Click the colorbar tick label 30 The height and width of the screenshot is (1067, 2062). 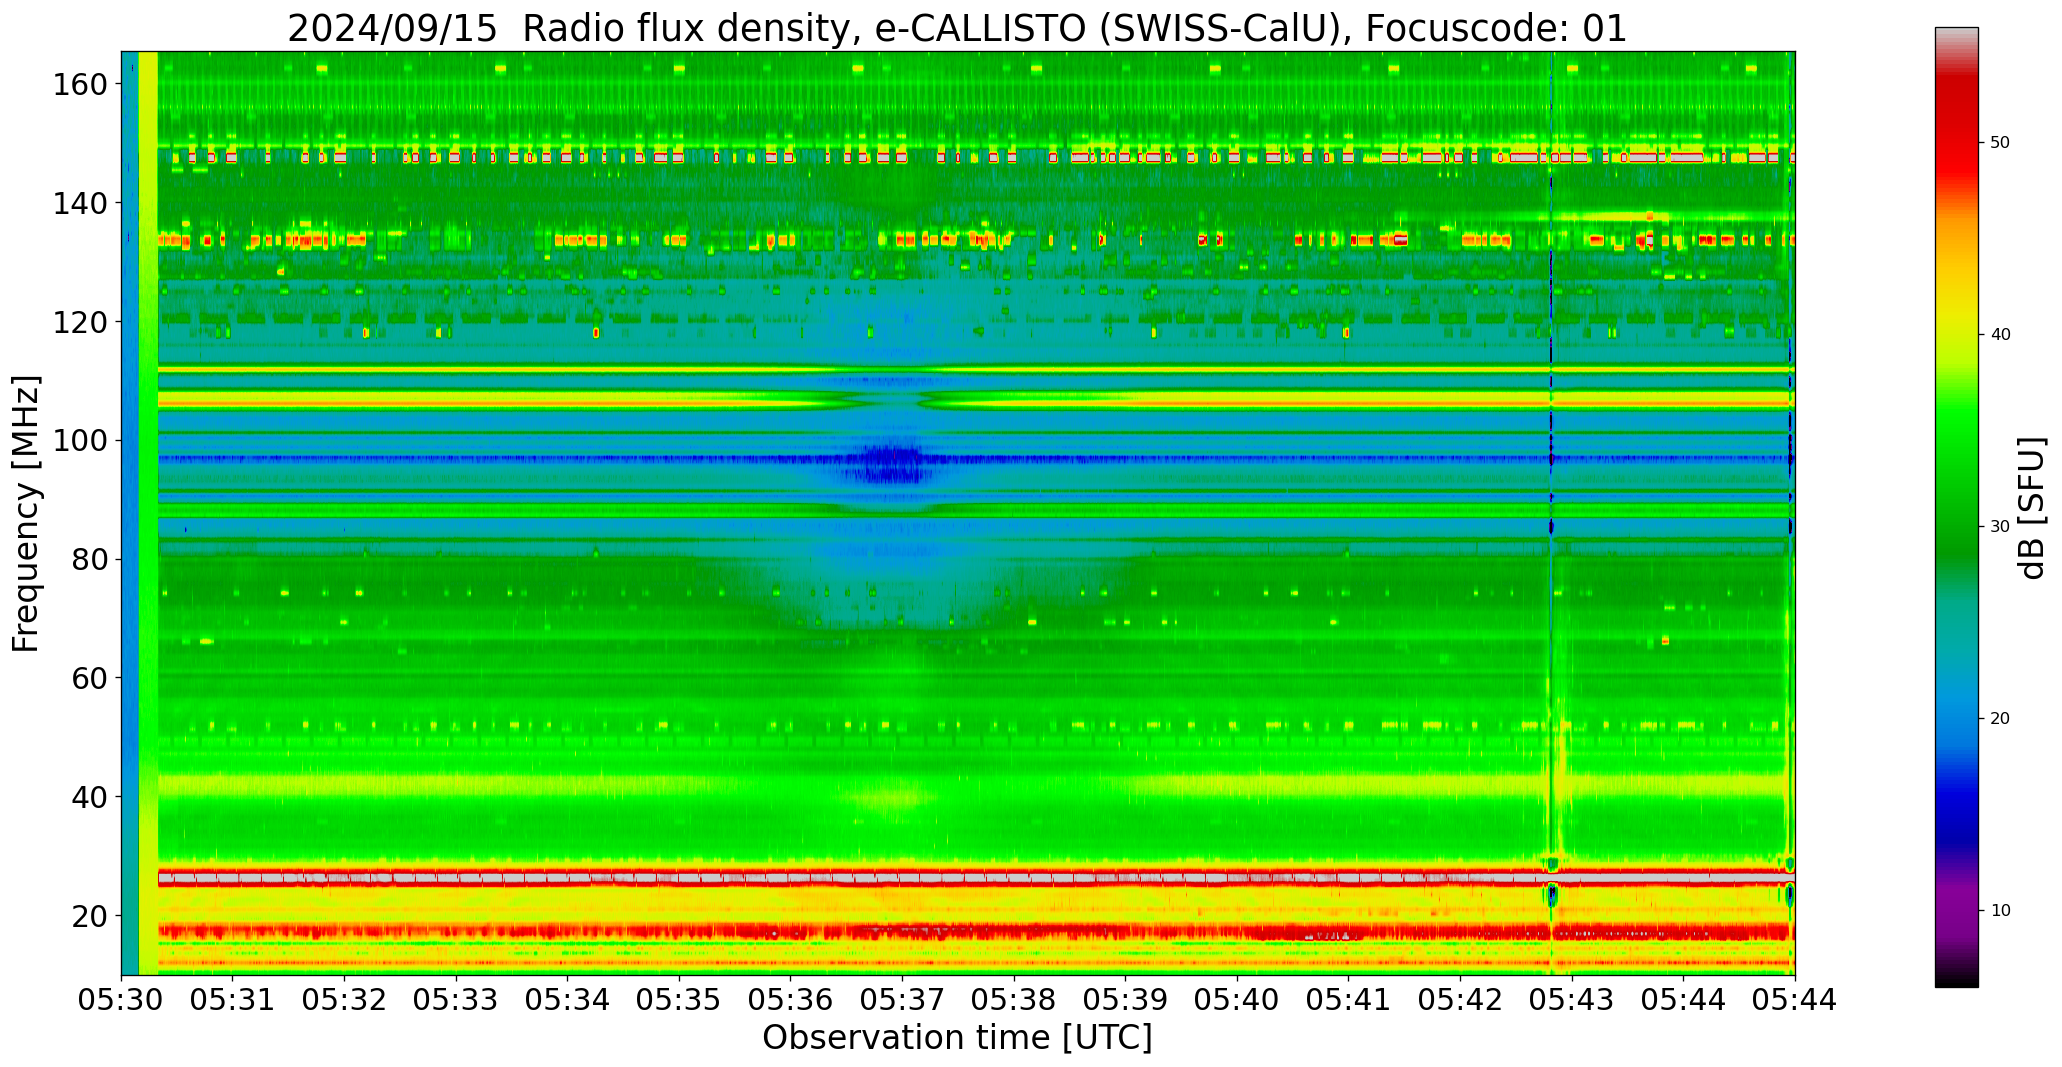tap(2000, 527)
